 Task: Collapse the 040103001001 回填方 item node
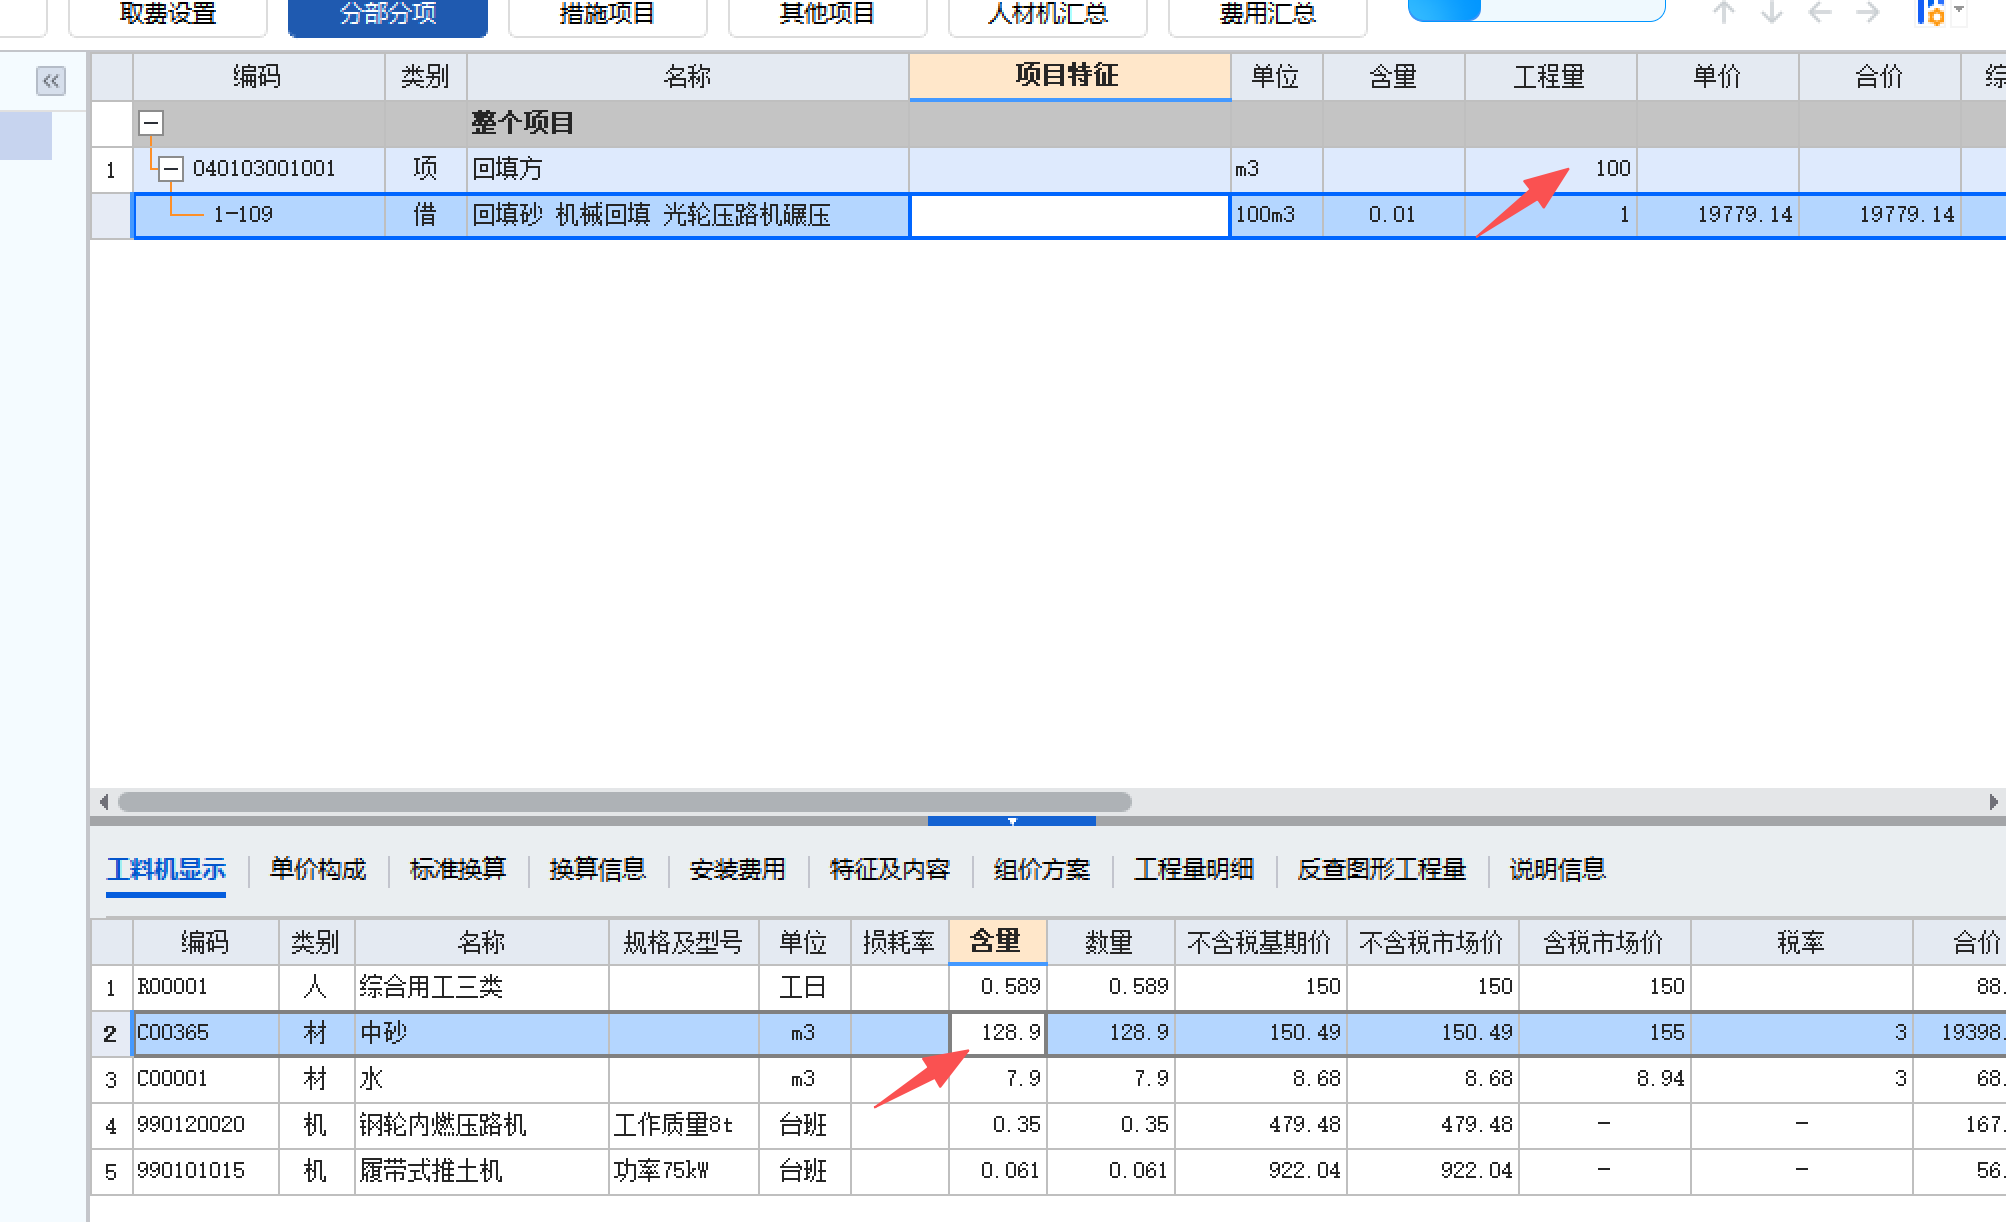[x=172, y=169]
